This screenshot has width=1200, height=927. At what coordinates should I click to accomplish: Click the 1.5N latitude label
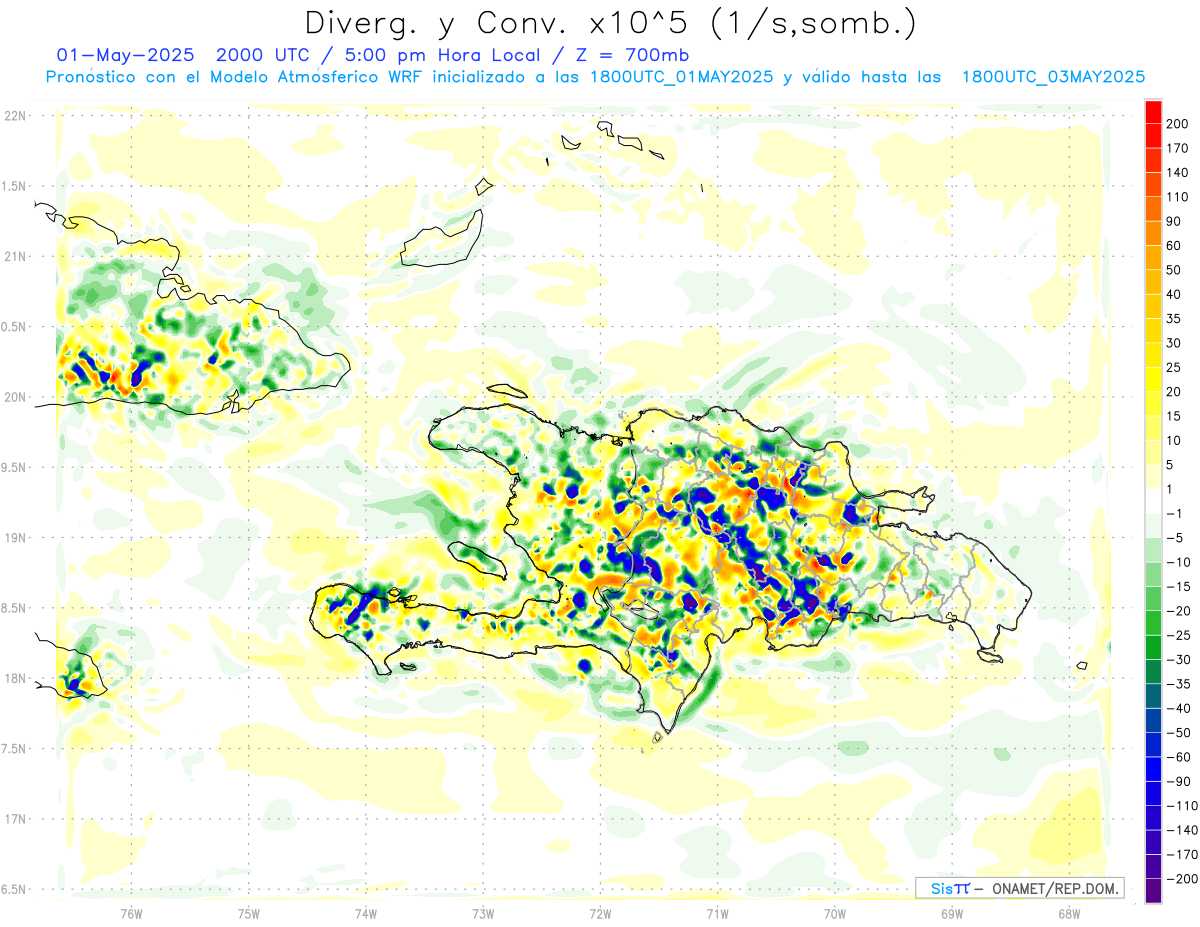pos(14,186)
